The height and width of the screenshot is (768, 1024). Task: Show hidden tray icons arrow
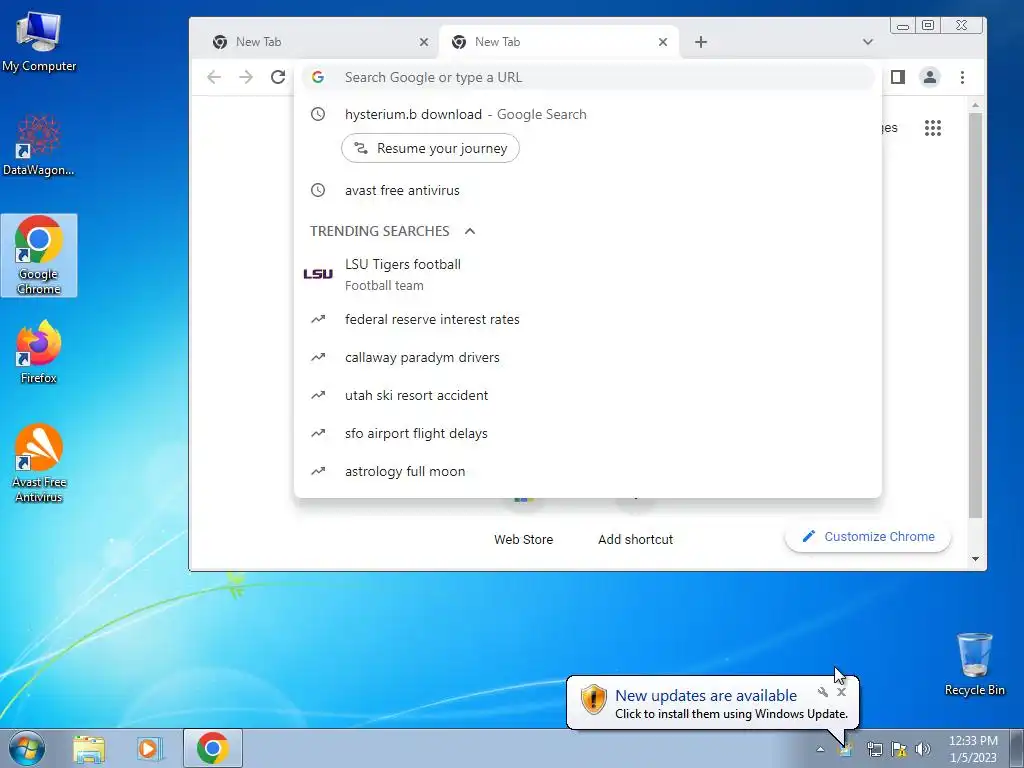pos(820,750)
